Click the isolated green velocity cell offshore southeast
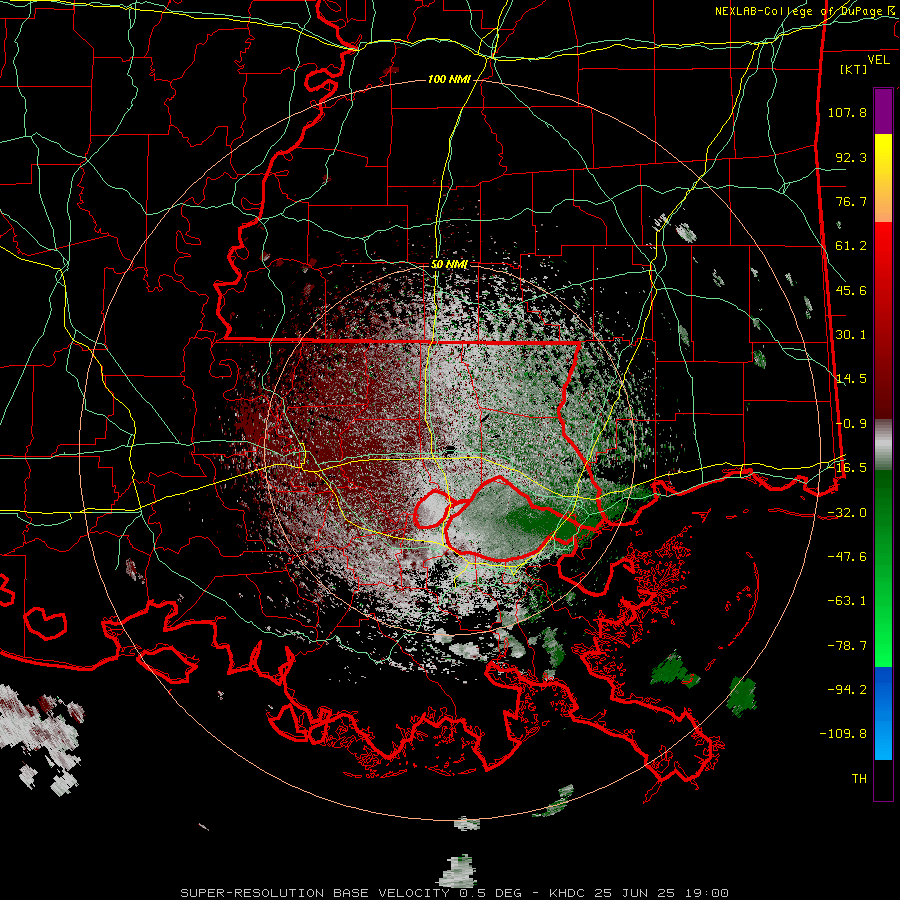900x900 pixels. point(742,697)
